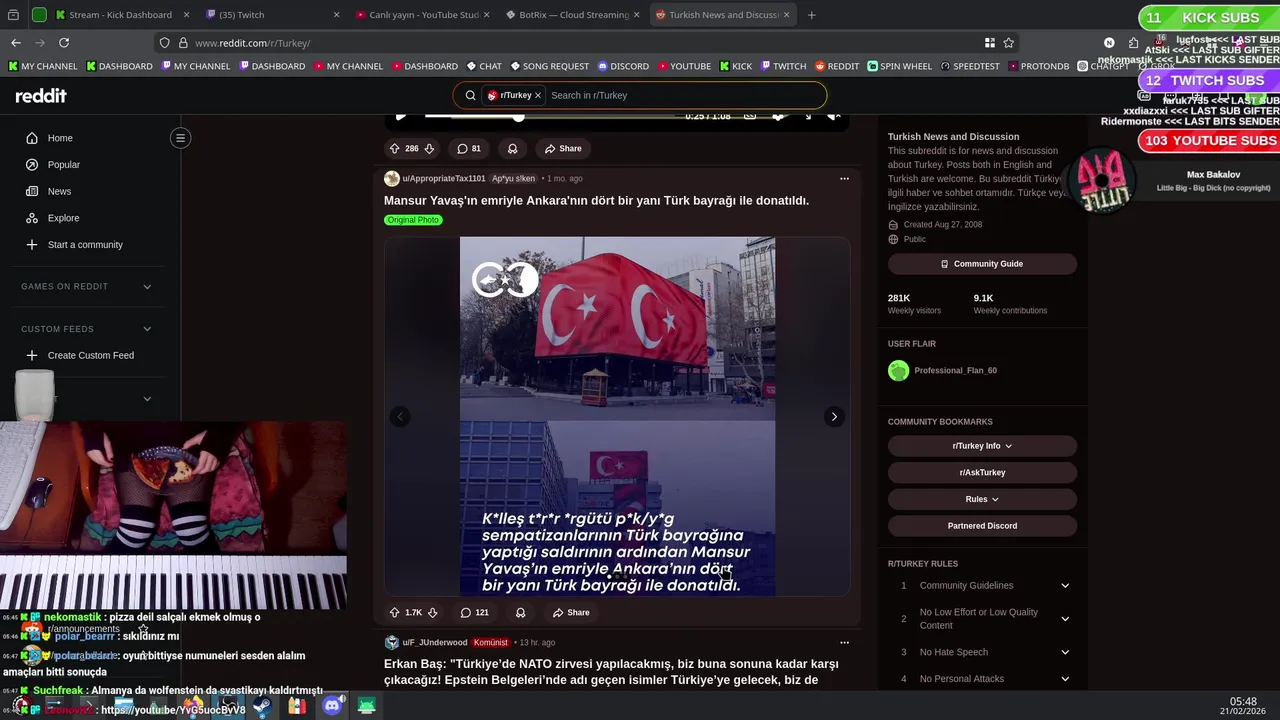
Task: Open the options menu of the Erkan Baş post
Action: coord(844,643)
